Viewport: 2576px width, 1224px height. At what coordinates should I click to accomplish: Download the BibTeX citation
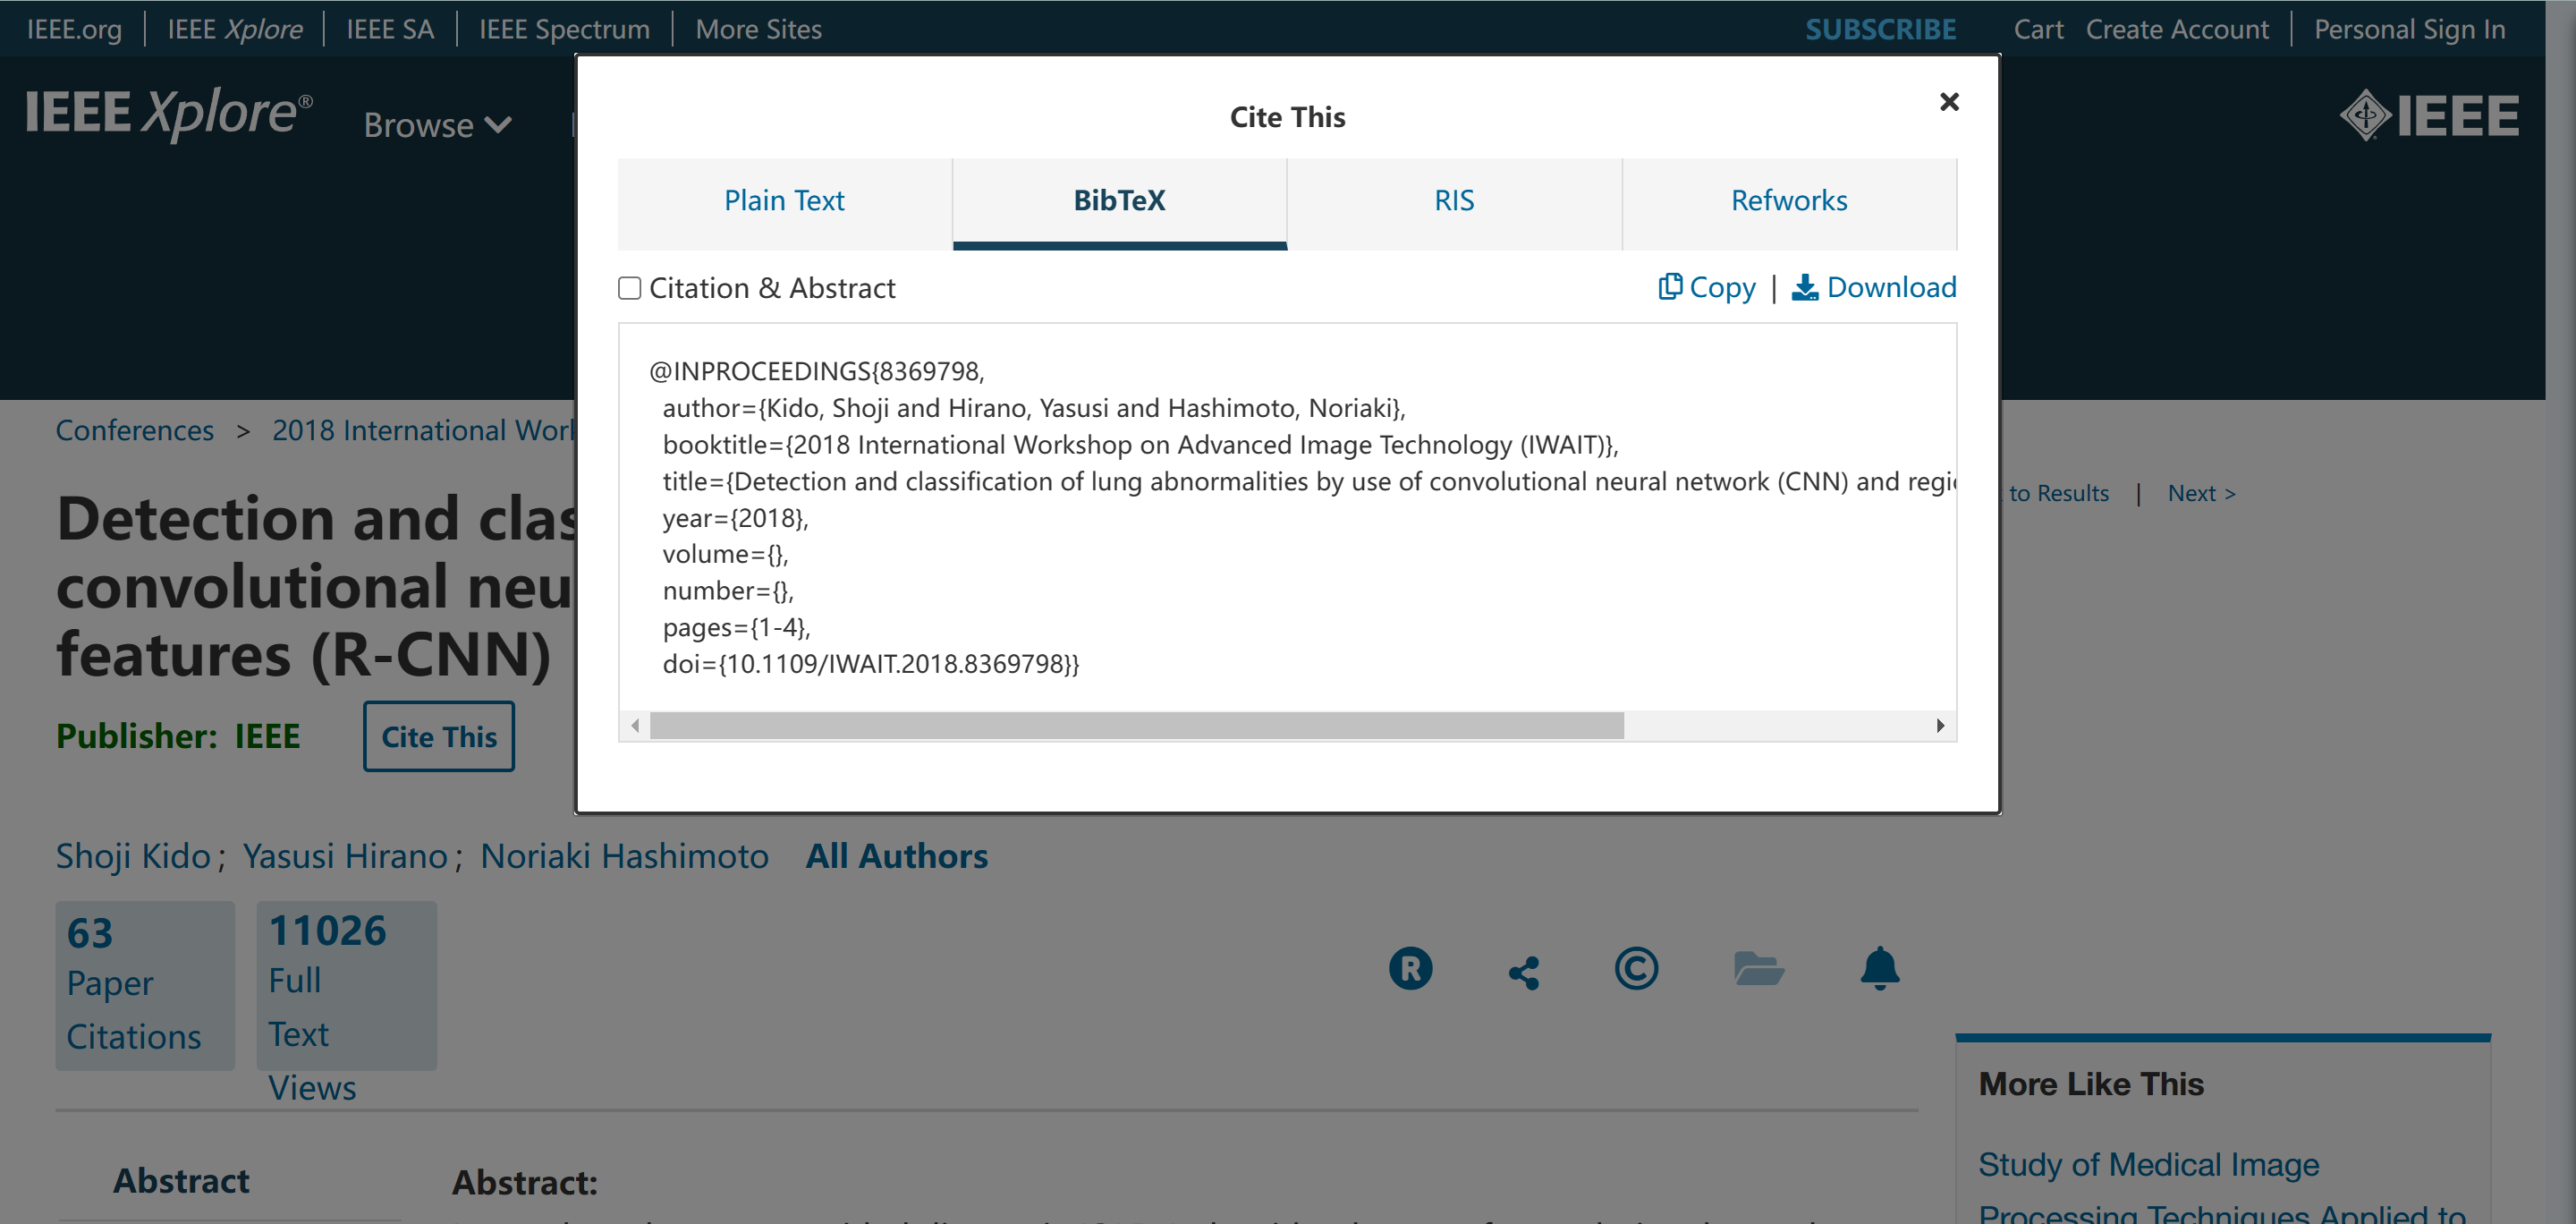(x=1873, y=287)
